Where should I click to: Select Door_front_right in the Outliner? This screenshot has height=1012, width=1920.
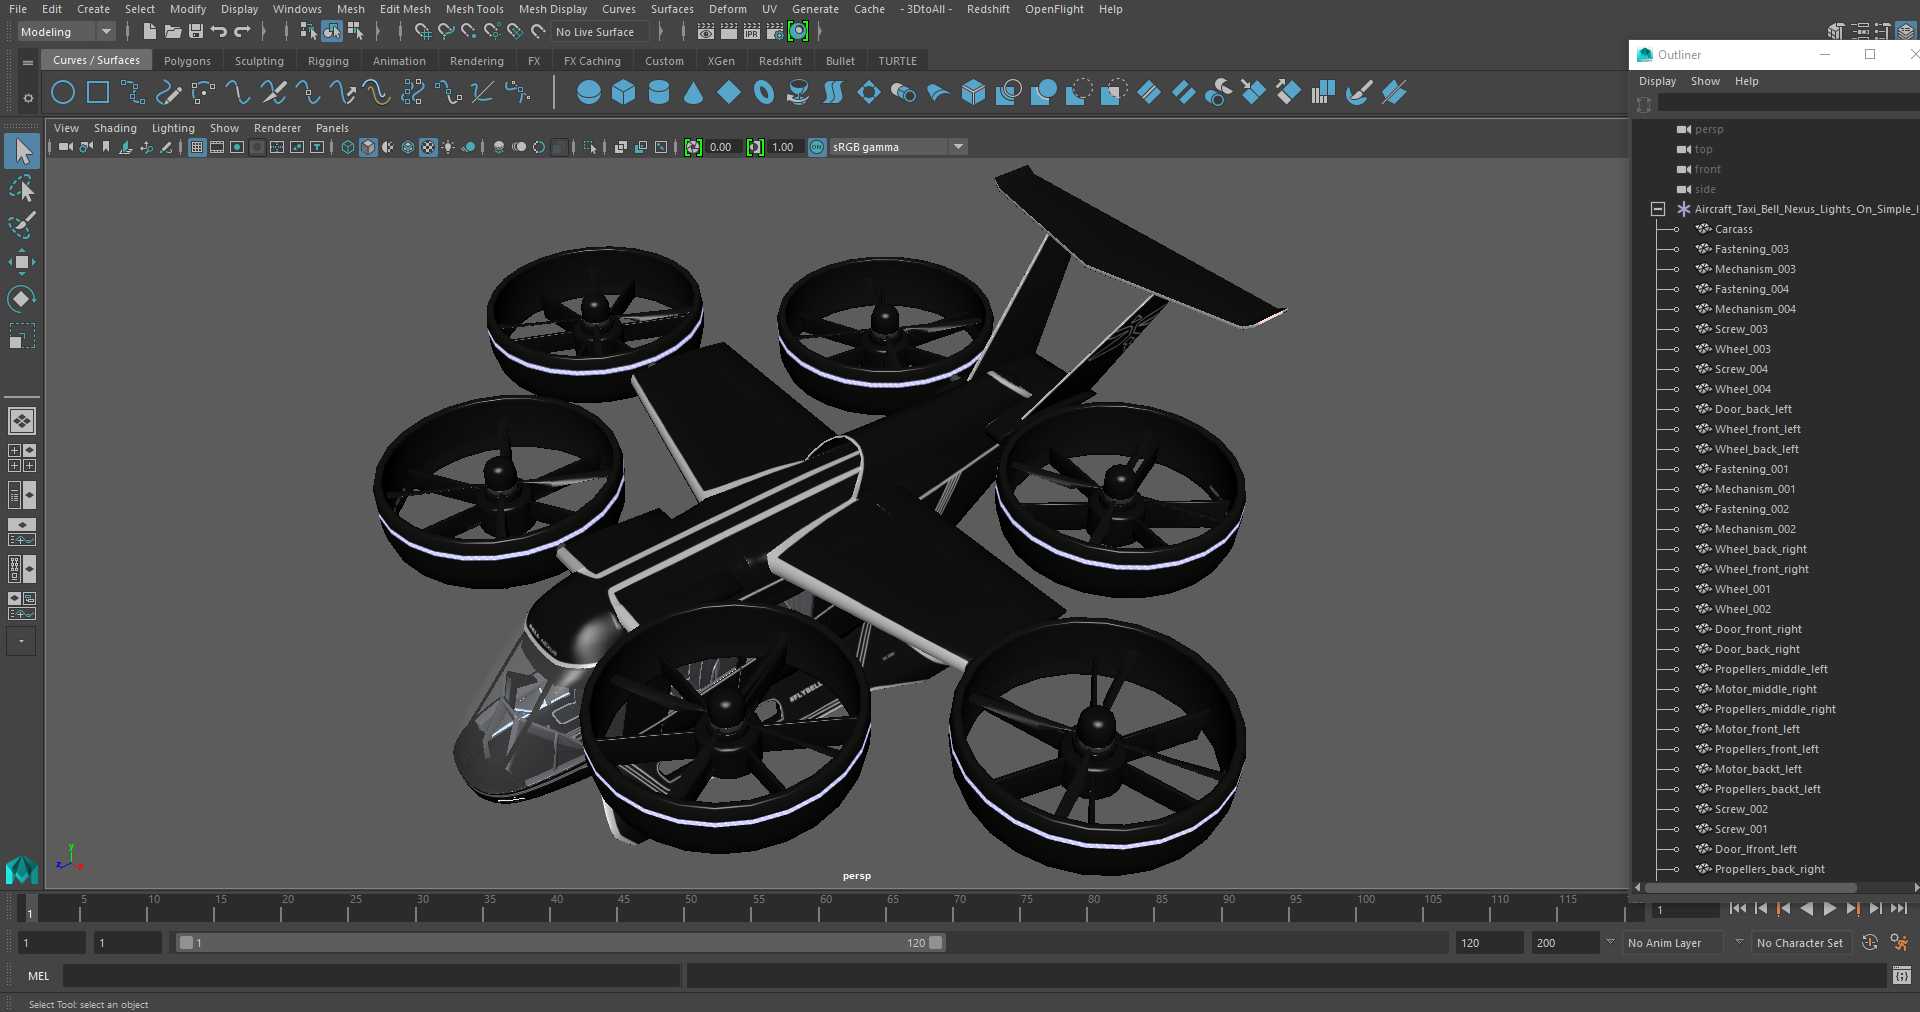coord(1757,629)
